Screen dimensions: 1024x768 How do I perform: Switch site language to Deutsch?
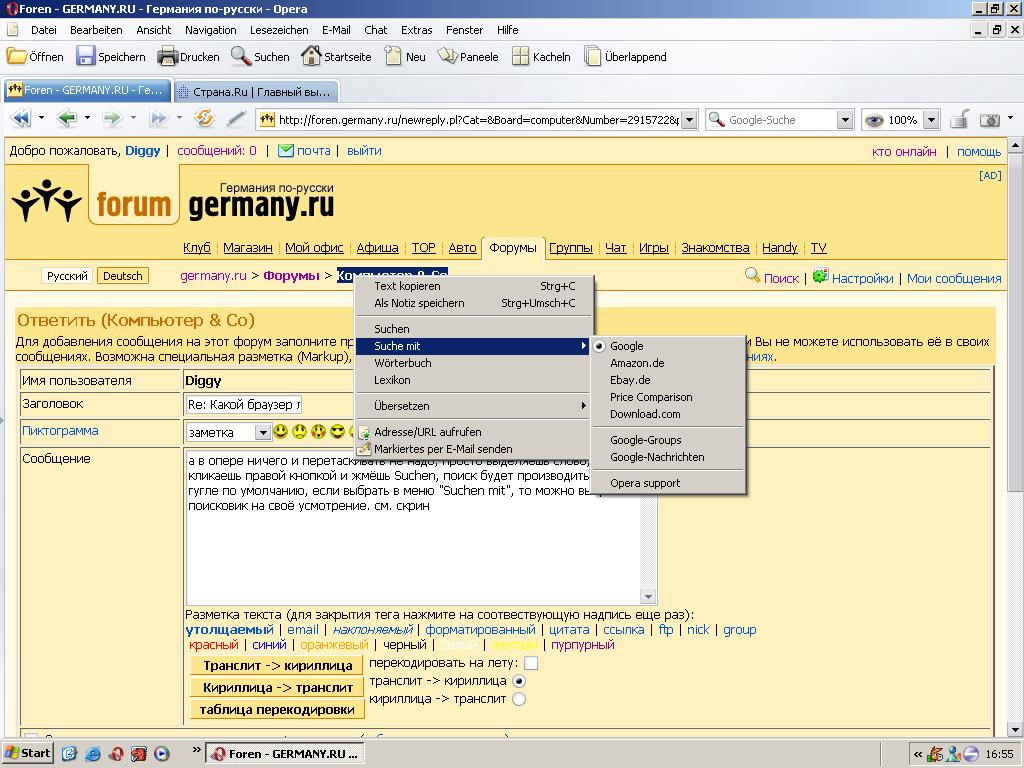tap(123, 276)
